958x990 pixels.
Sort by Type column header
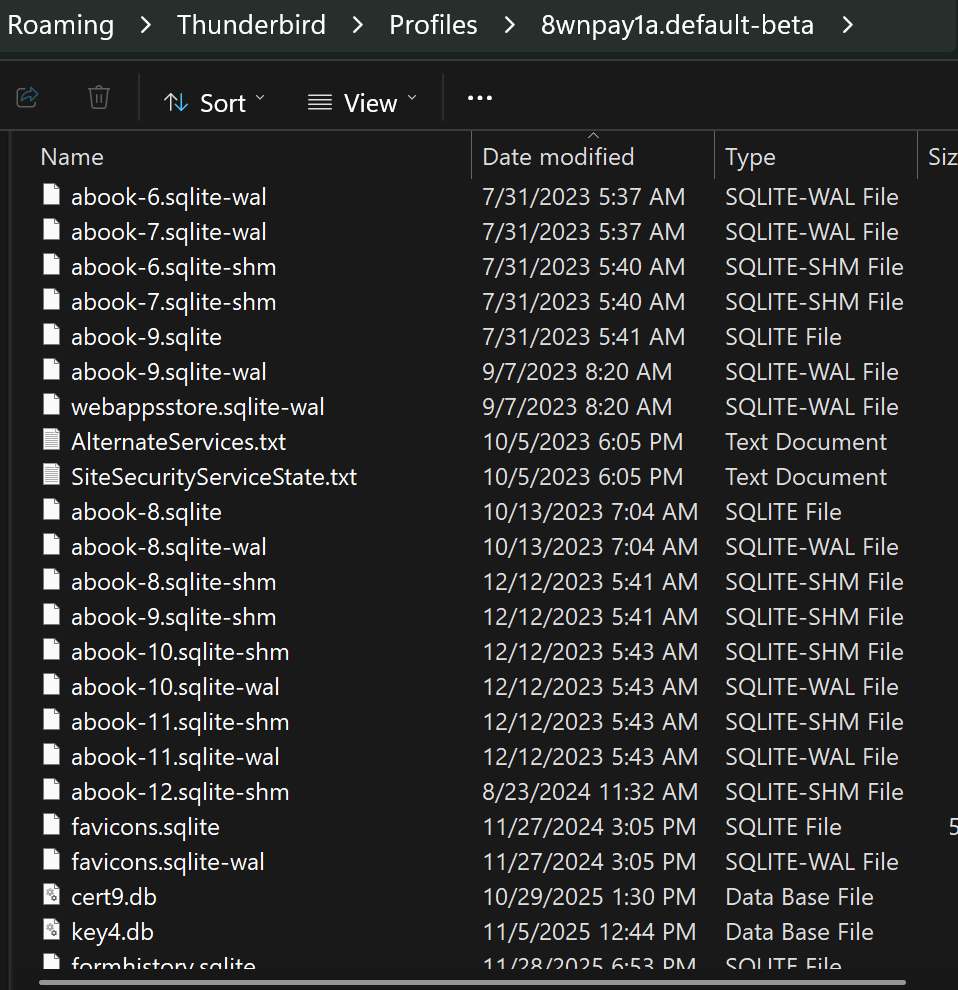pyautogui.click(x=750, y=157)
